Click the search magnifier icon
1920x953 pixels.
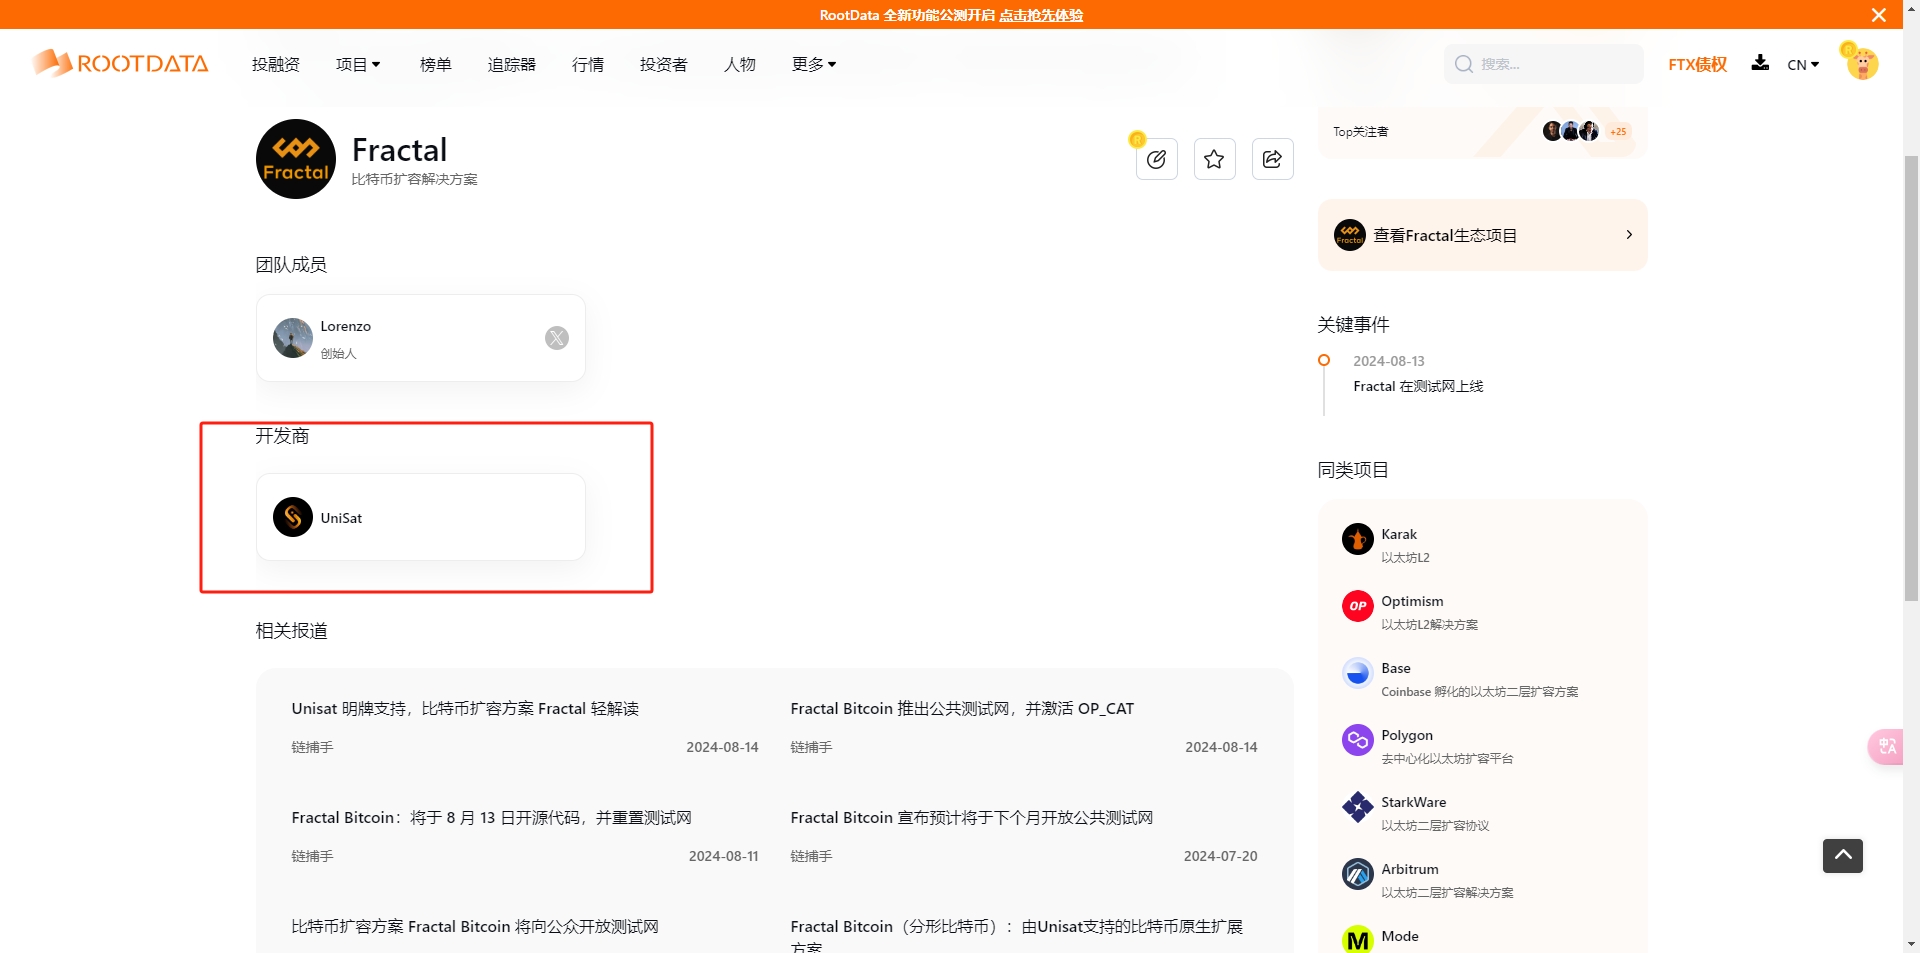[1464, 64]
